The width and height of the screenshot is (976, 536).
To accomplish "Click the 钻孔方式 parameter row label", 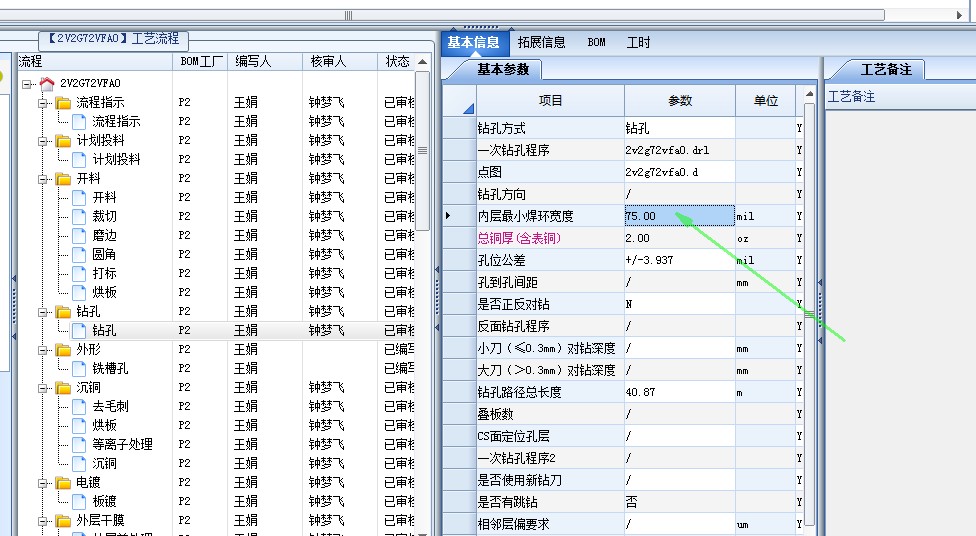I will (502, 128).
